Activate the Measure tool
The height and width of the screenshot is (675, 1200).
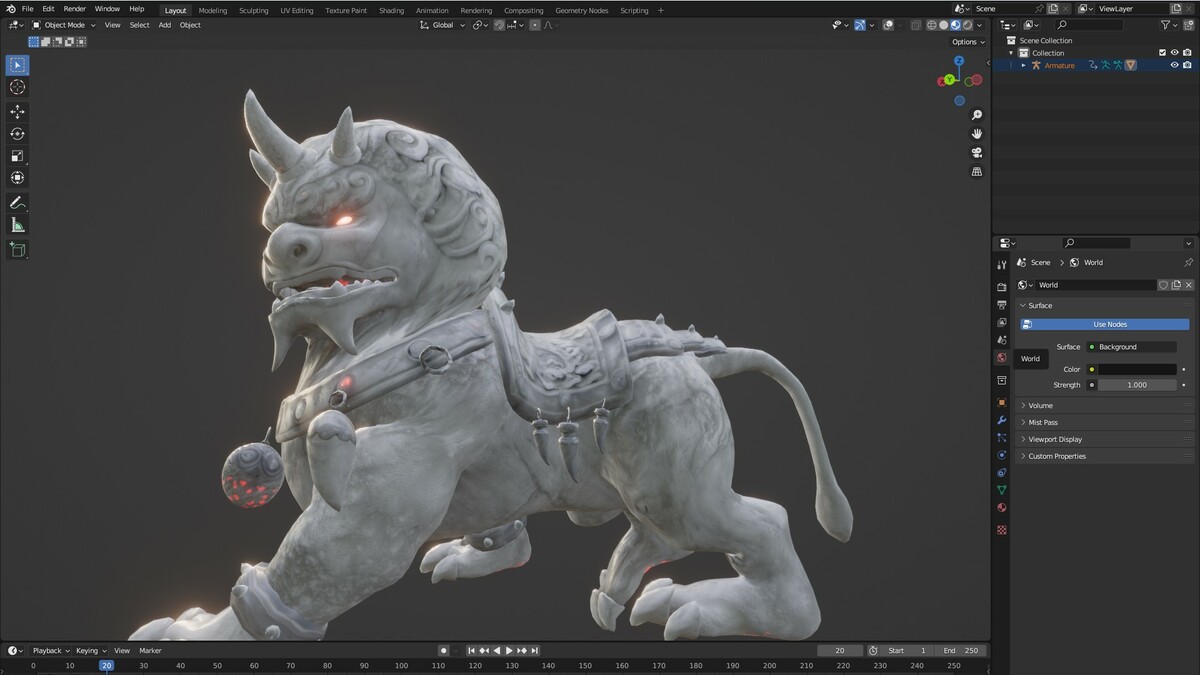[x=17, y=225]
